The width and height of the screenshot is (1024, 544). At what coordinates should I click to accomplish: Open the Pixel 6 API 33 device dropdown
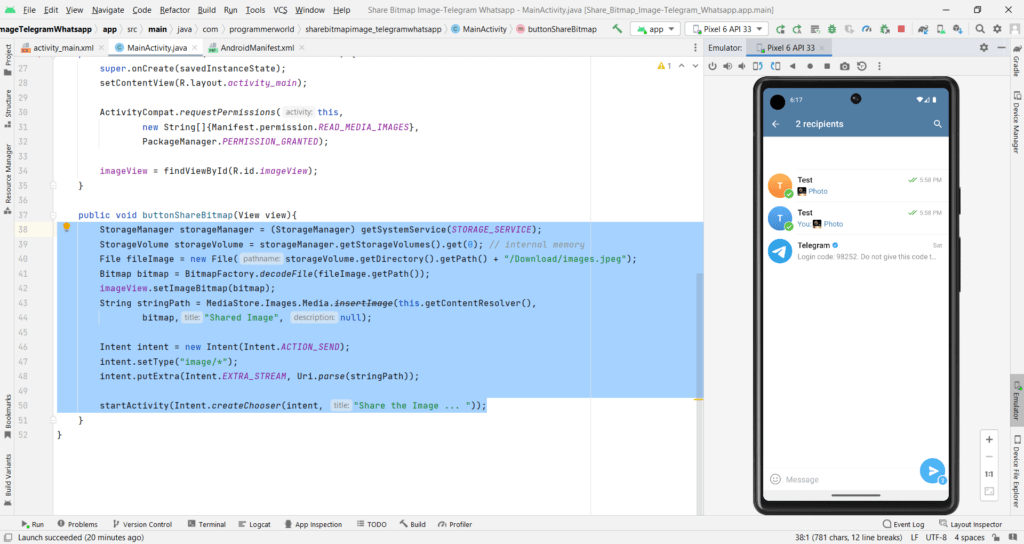click(727, 29)
